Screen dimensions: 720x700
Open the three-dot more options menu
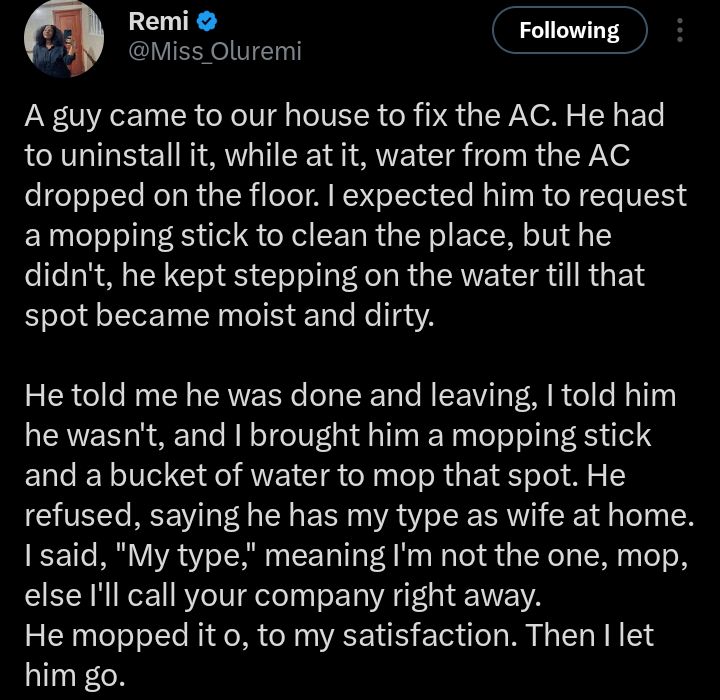(681, 32)
